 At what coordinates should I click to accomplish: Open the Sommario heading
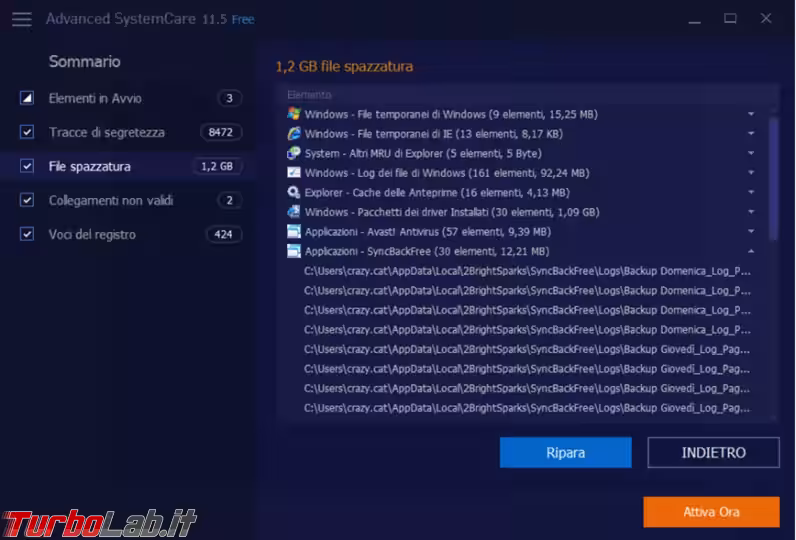(84, 61)
